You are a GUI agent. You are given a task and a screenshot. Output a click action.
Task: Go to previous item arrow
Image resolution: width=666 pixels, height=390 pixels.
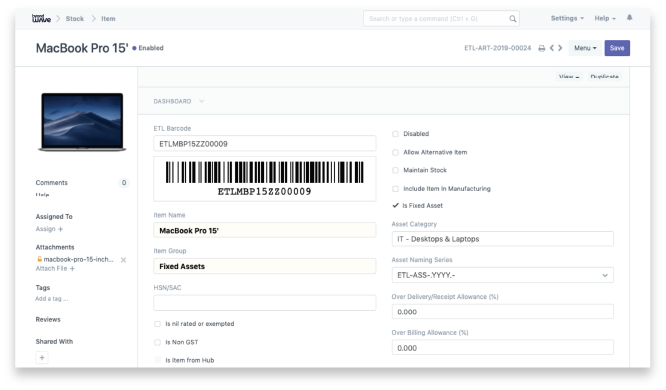(552, 48)
